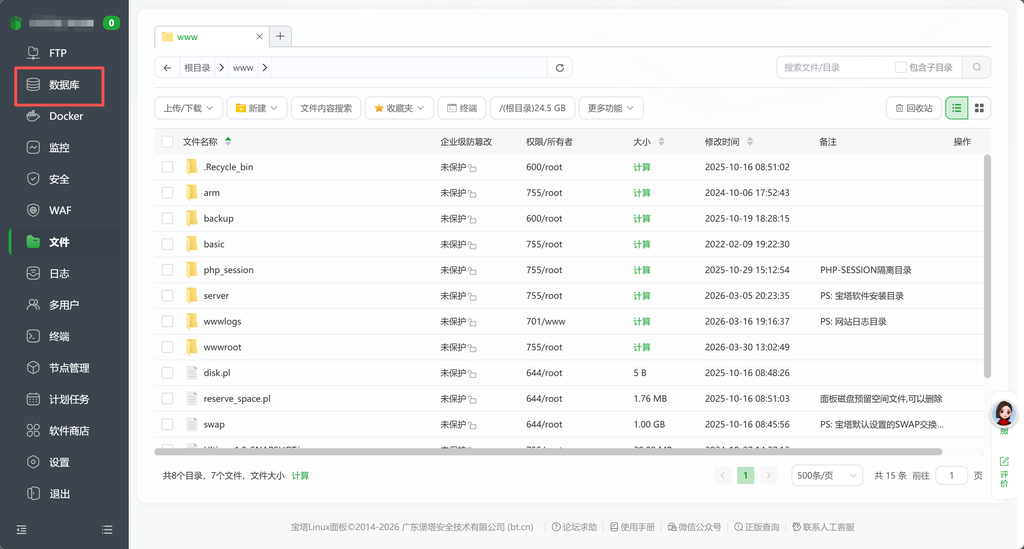
Task: Click the refresh directory icon
Action: (560, 68)
